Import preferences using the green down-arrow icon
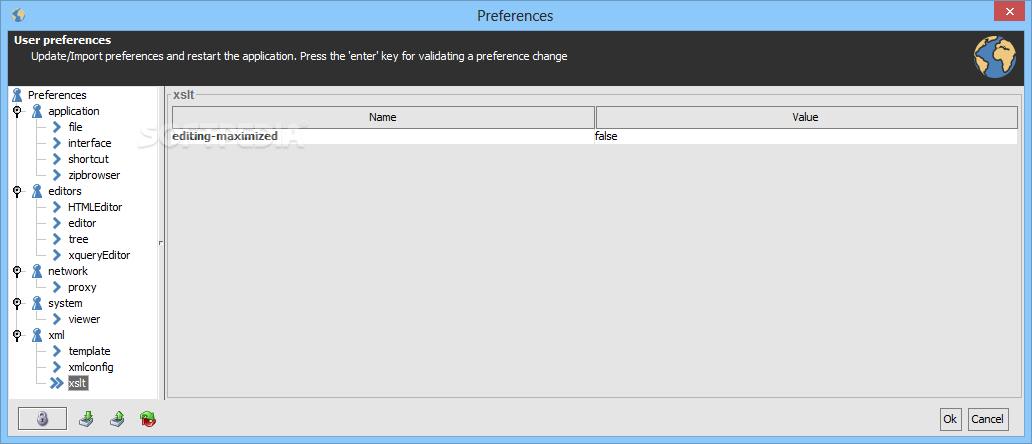Image resolution: width=1032 pixels, height=444 pixels. pos(86,418)
